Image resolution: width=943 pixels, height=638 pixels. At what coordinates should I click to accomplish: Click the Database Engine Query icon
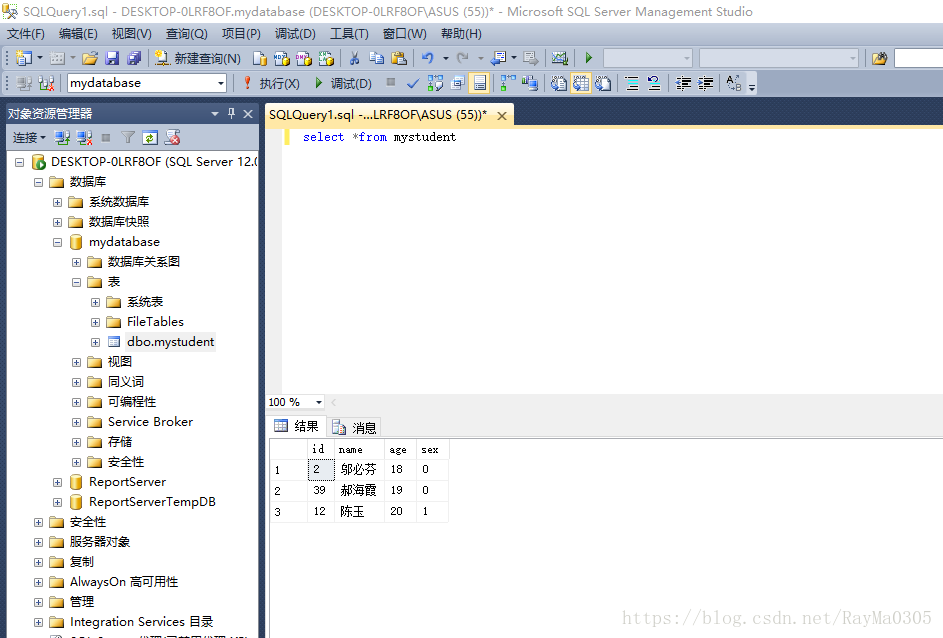[259, 58]
